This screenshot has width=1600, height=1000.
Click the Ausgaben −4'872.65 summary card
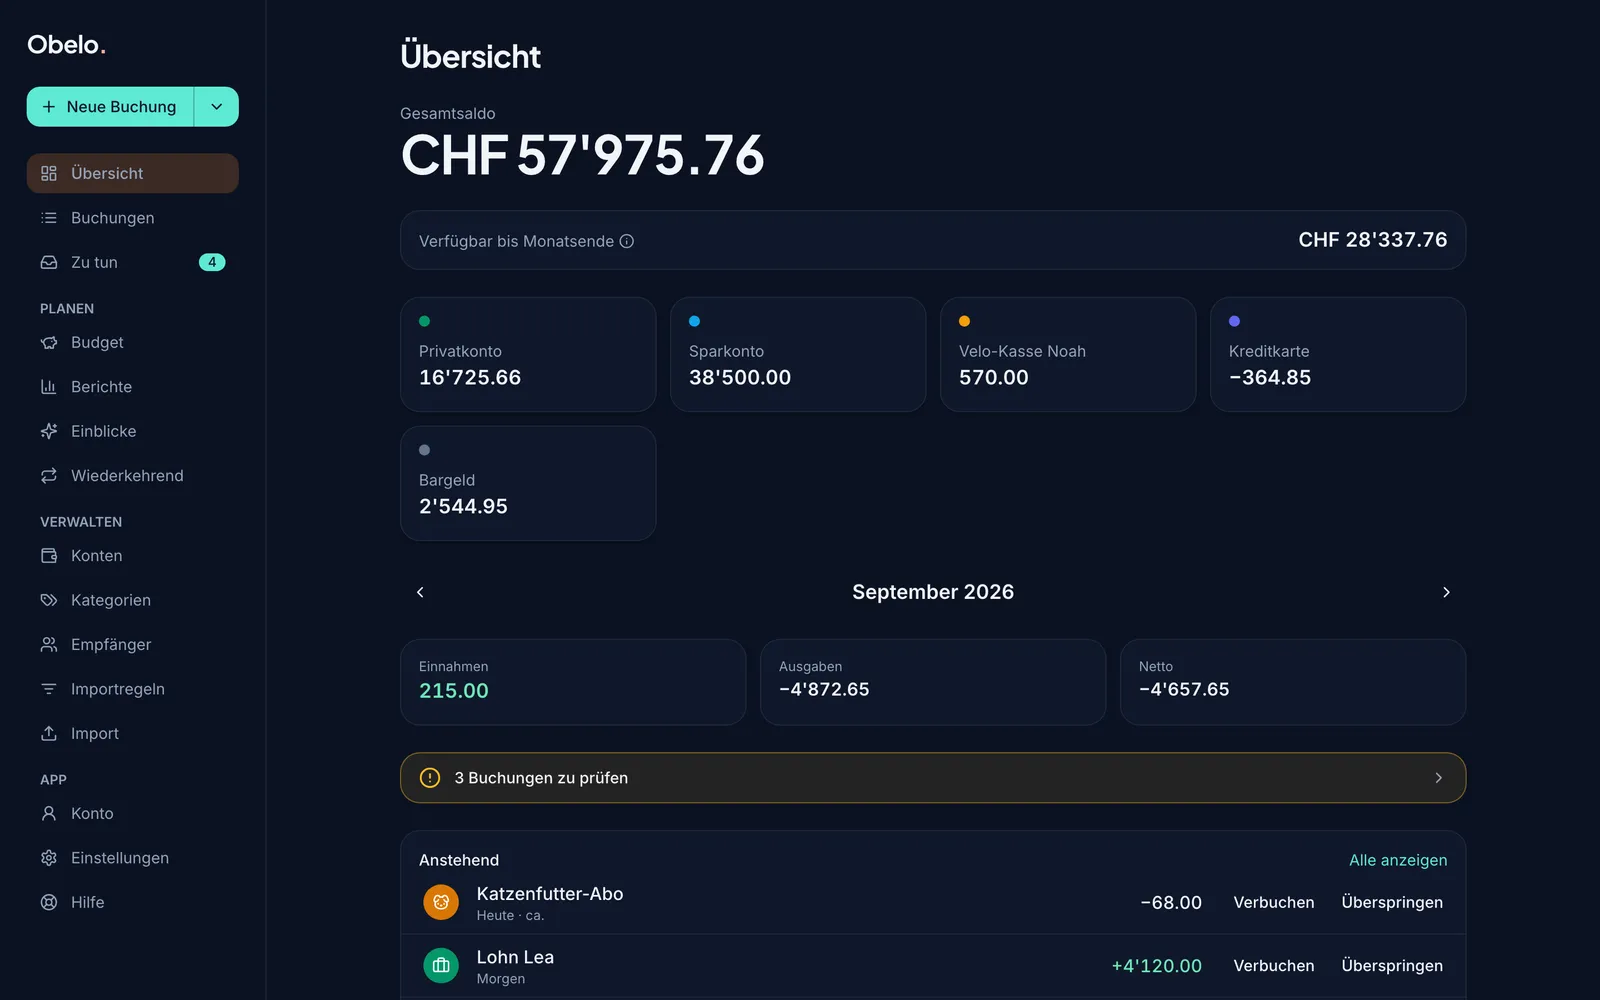coord(933,682)
